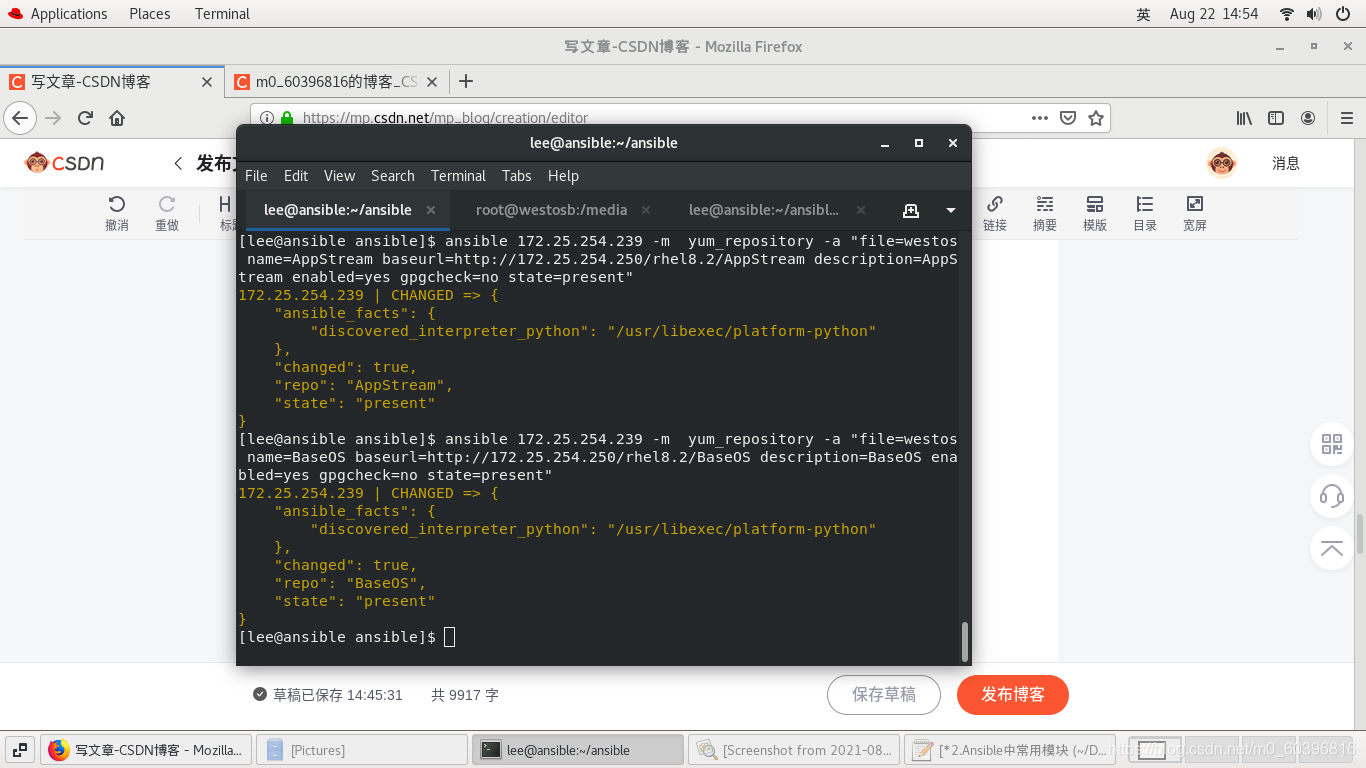Open the terminal Search menu
1366x768 pixels.
pos(393,175)
